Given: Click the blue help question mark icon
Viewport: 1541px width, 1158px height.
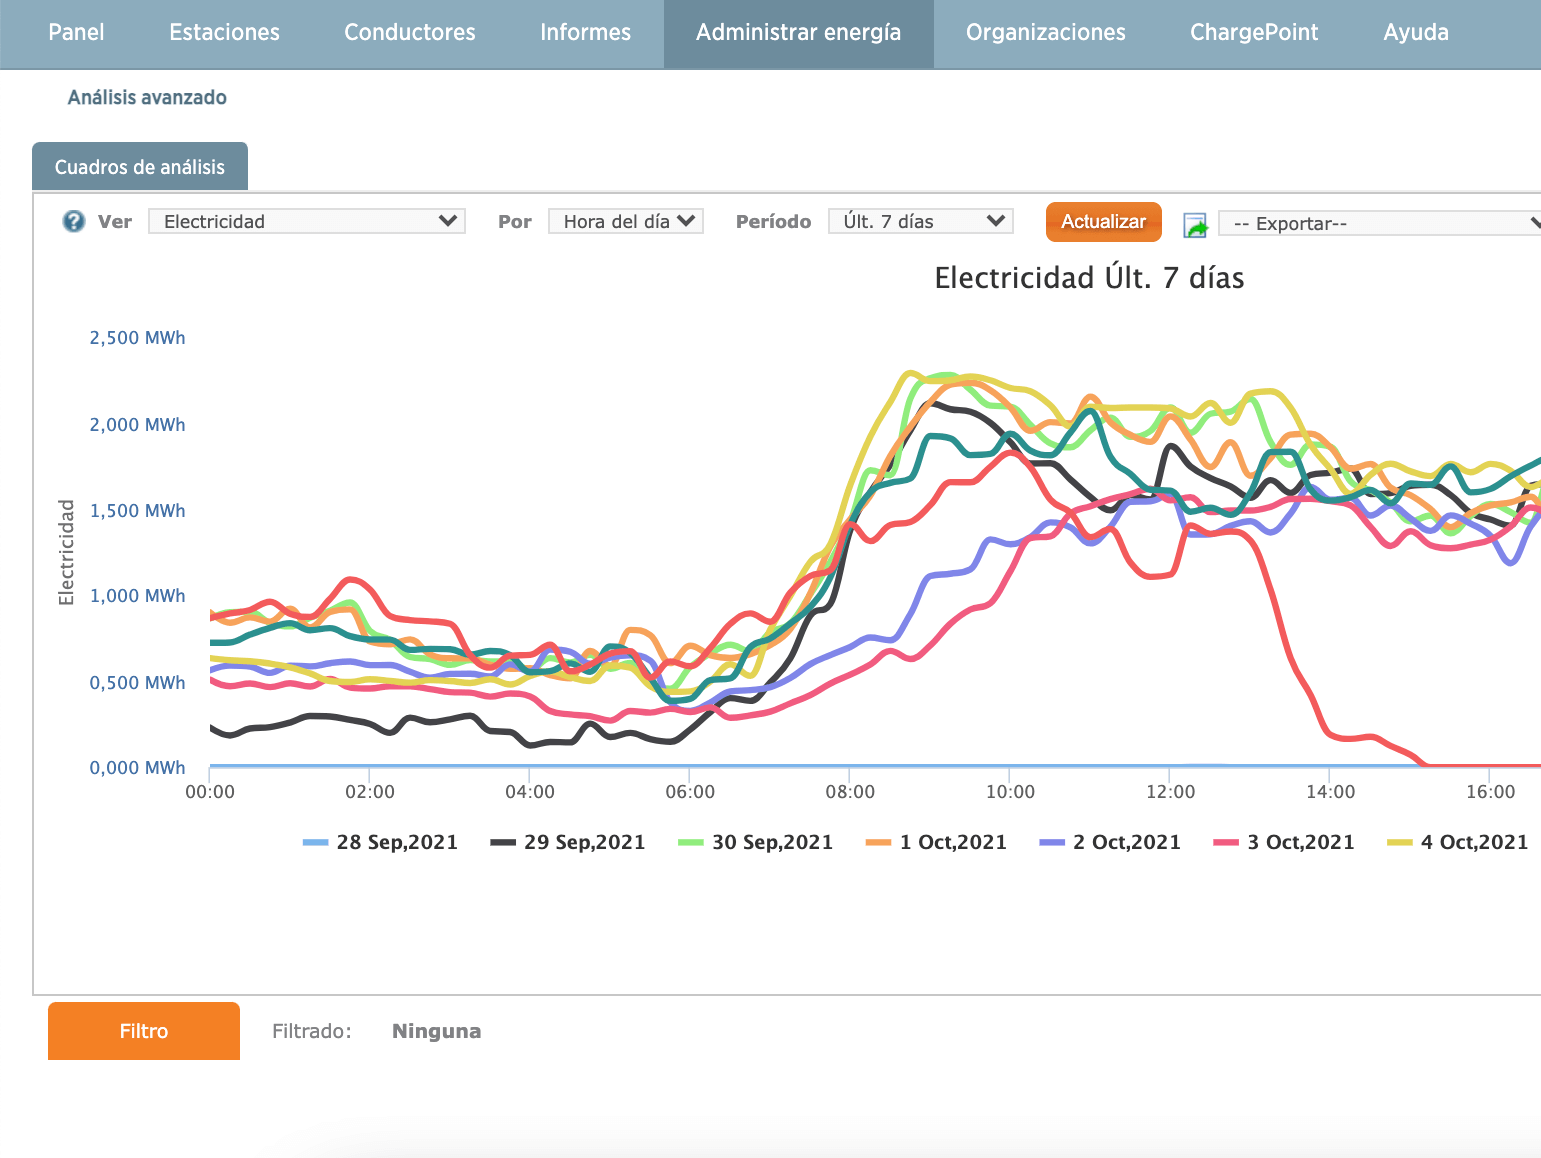Looking at the screenshot, I should [x=74, y=221].
